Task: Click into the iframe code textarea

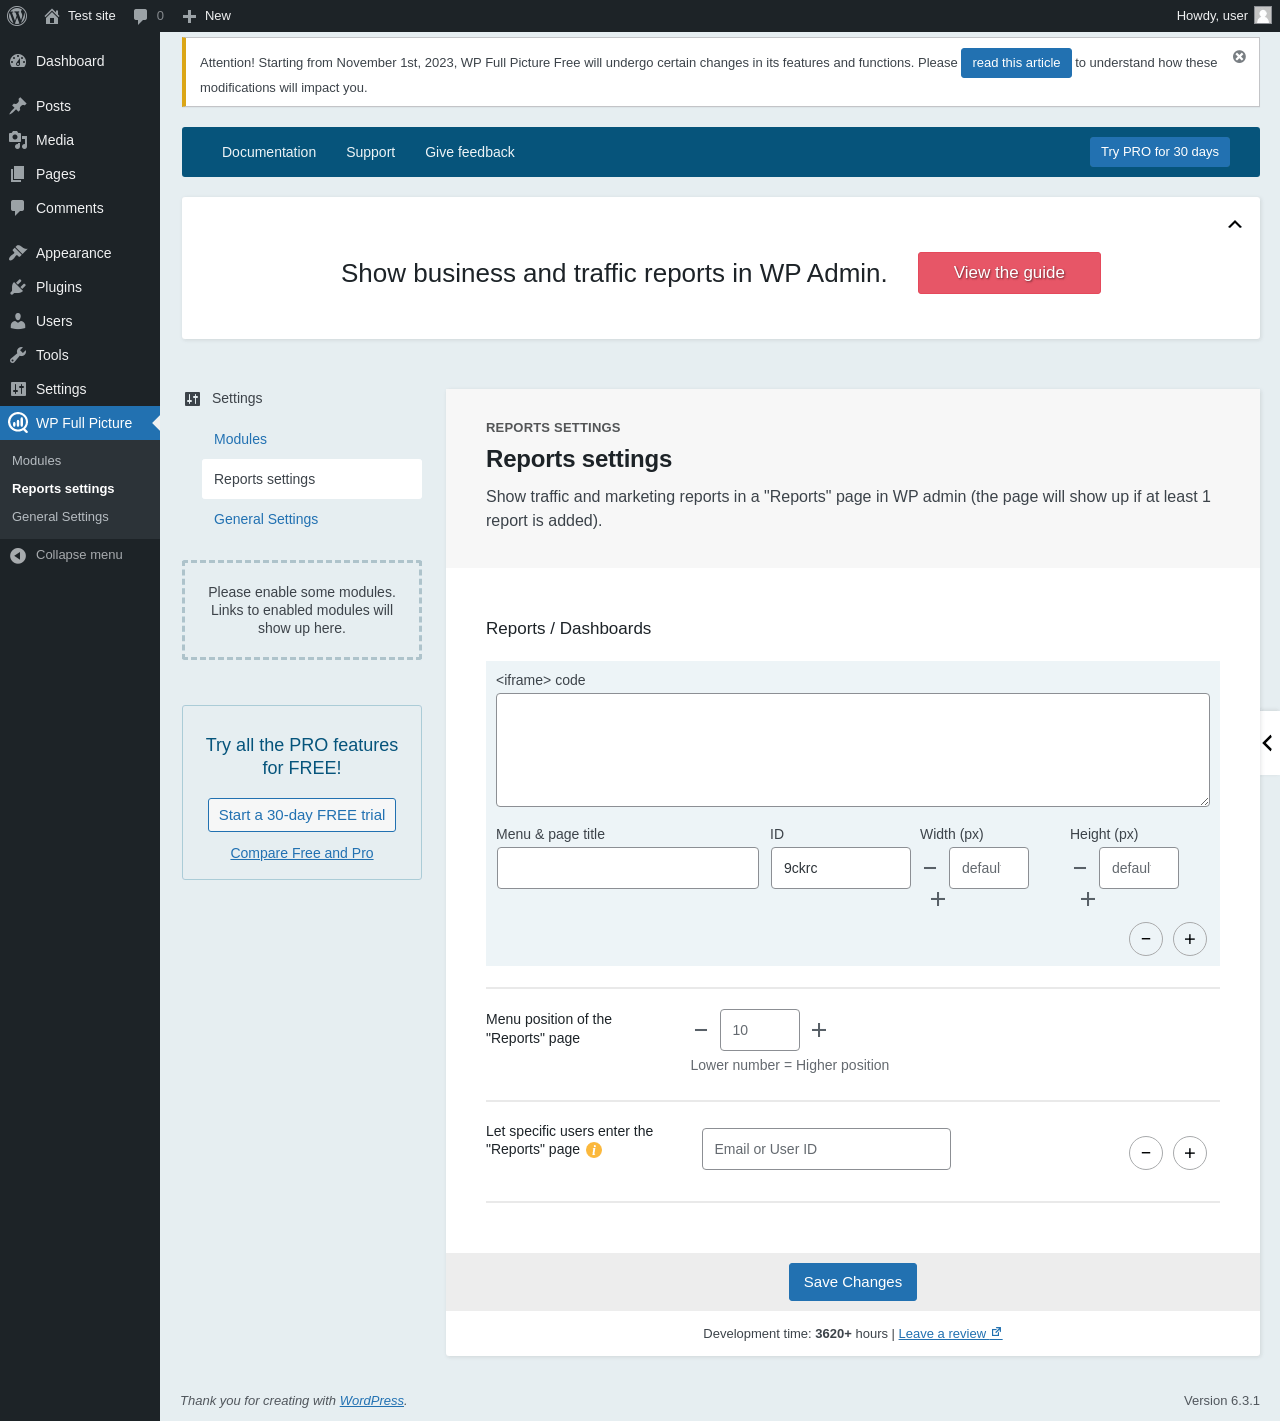Action: (x=853, y=750)
